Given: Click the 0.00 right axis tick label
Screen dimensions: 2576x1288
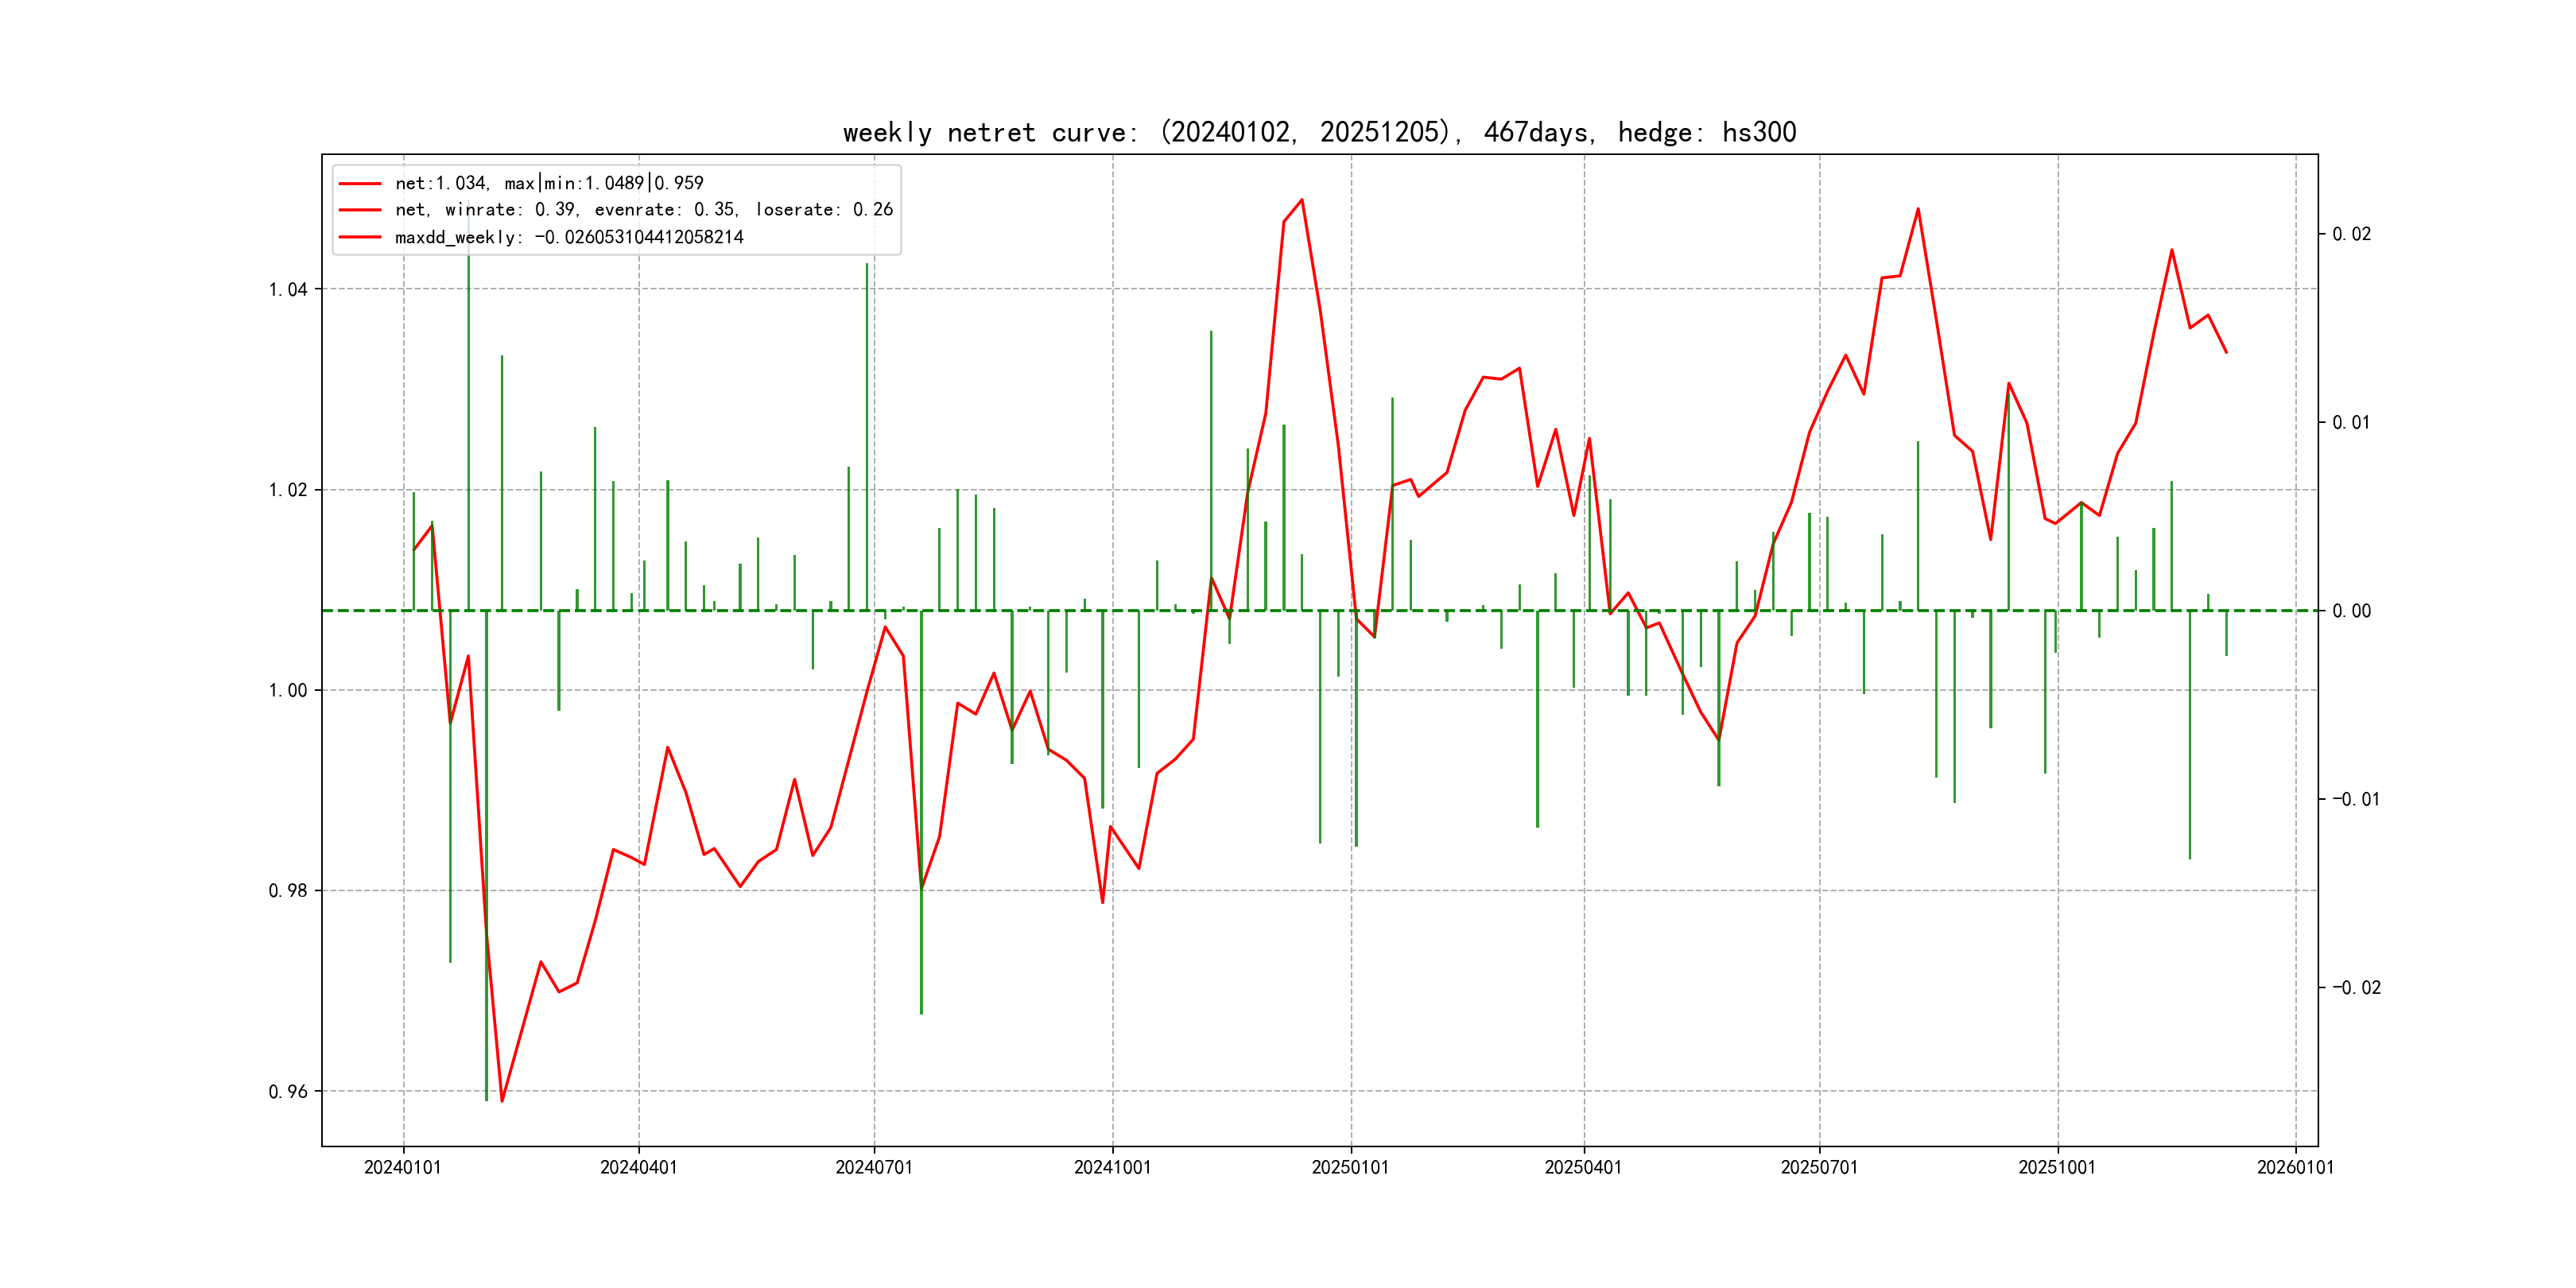Looking at the screenshot, I should (x=2351, y=611).
